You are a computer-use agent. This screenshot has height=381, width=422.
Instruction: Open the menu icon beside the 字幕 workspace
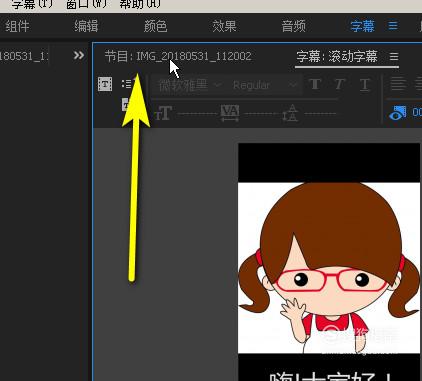tap(393, 26)
